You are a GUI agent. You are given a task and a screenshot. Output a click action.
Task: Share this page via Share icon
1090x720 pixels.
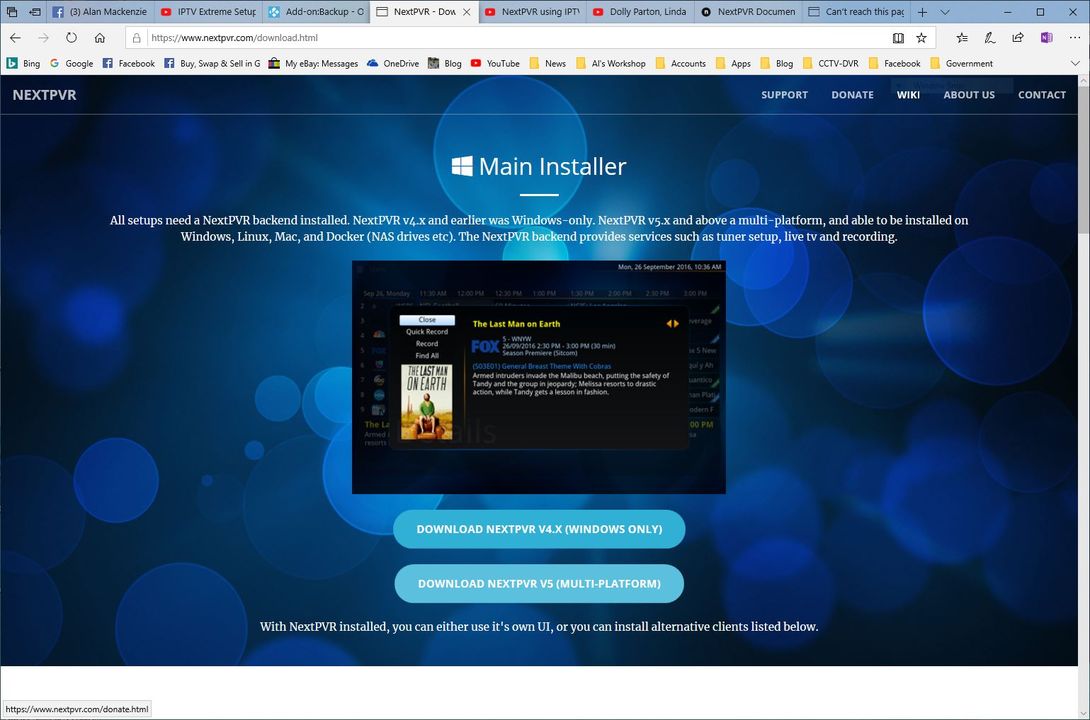coord(1018,38)
